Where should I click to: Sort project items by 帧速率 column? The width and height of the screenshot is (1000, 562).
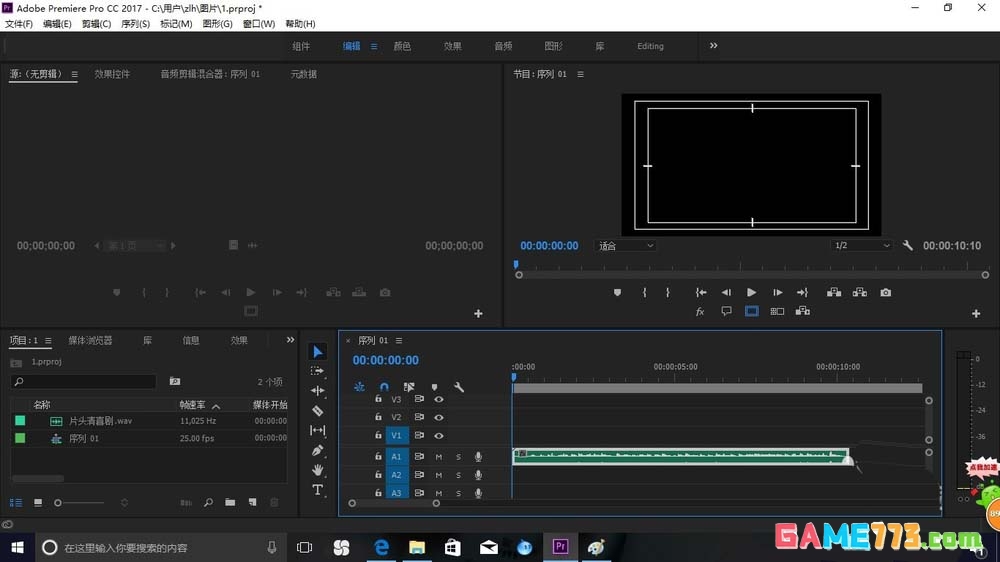193,405
